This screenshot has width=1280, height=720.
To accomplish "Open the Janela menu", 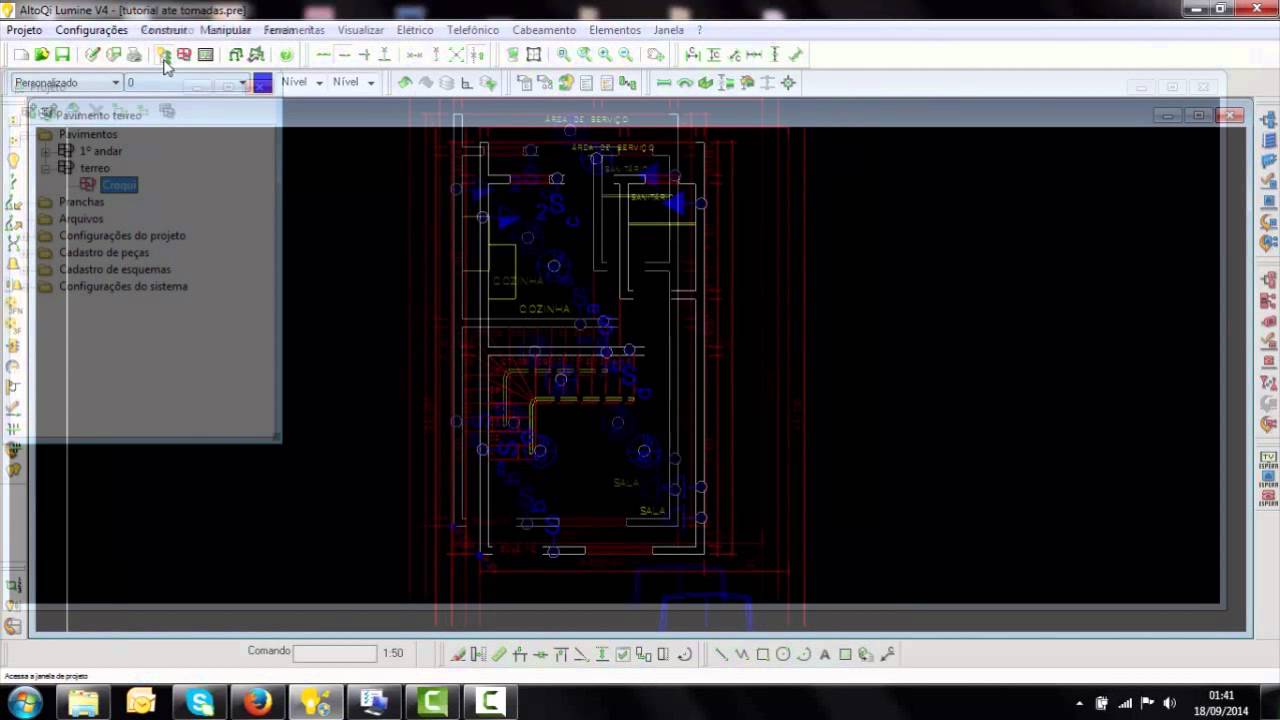I will tap(669, 30).
